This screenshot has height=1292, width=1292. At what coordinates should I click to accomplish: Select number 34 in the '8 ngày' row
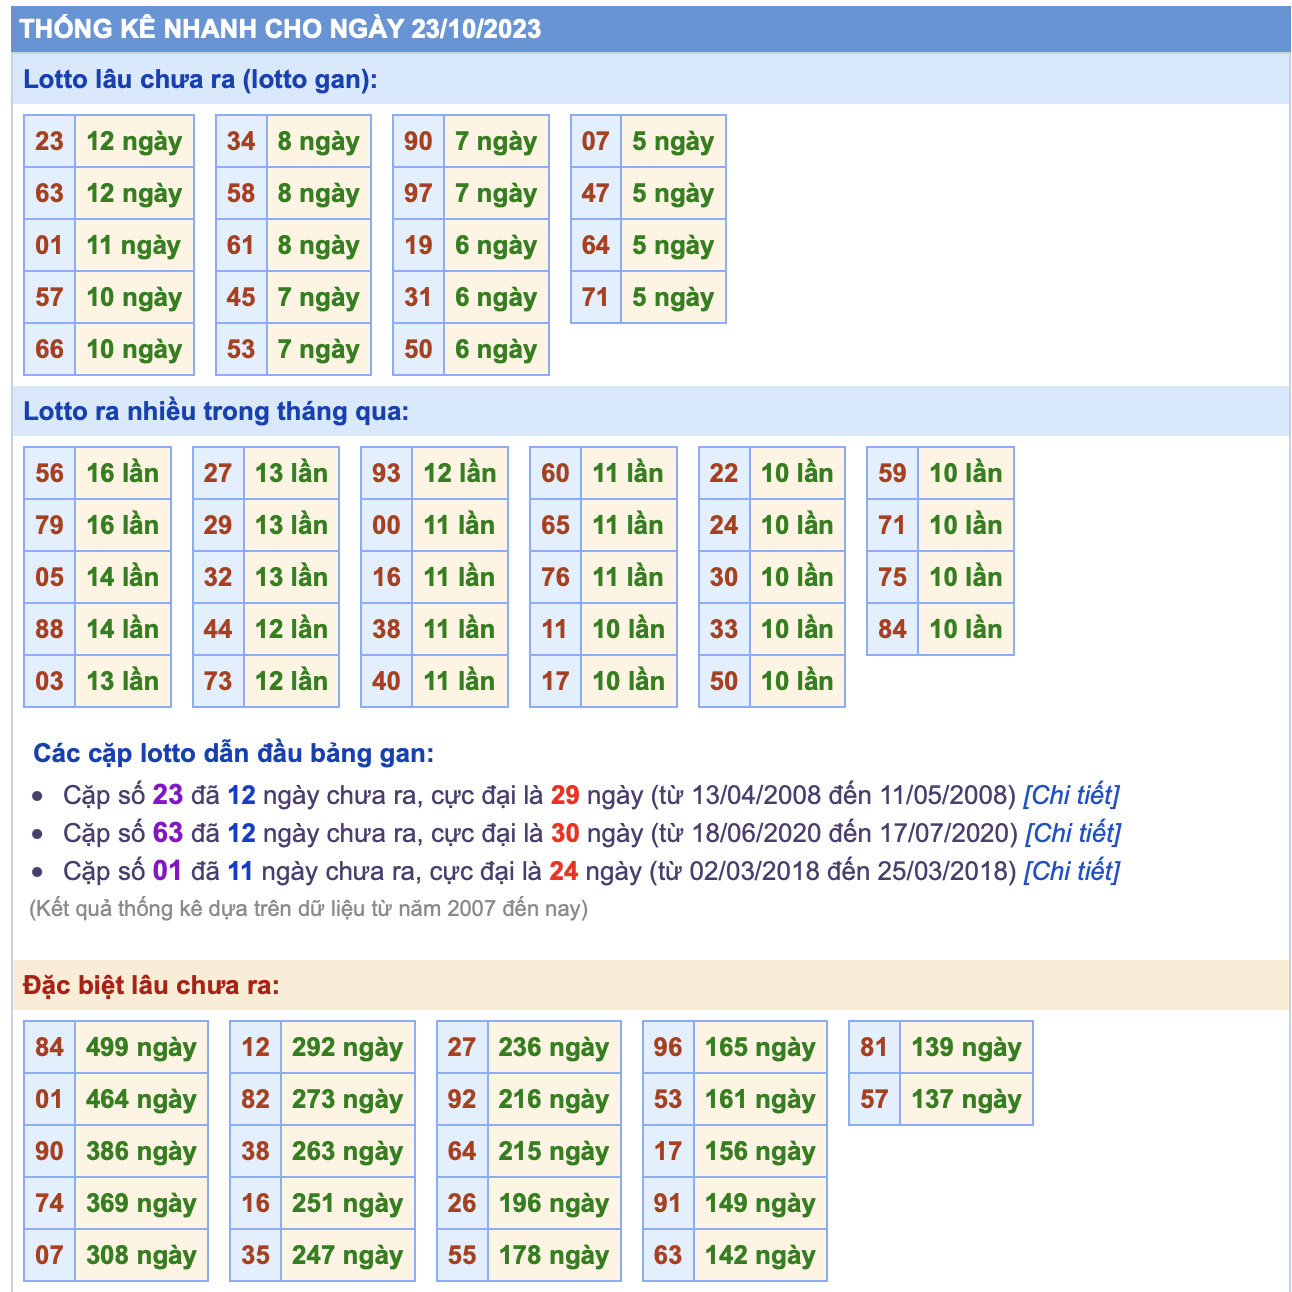click(x=241, y=141)
